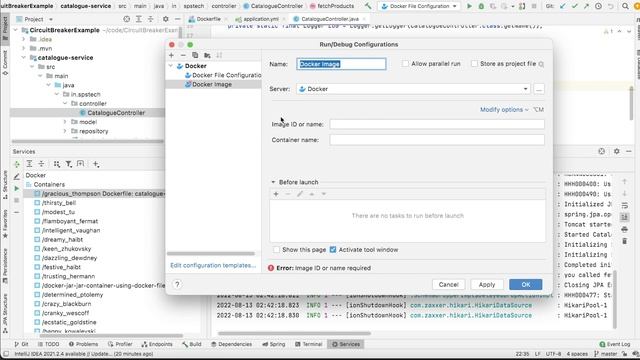Enable Allow parallel run checkbox
Viewport: 640px width, 360px height.
[x=405, y=64]
